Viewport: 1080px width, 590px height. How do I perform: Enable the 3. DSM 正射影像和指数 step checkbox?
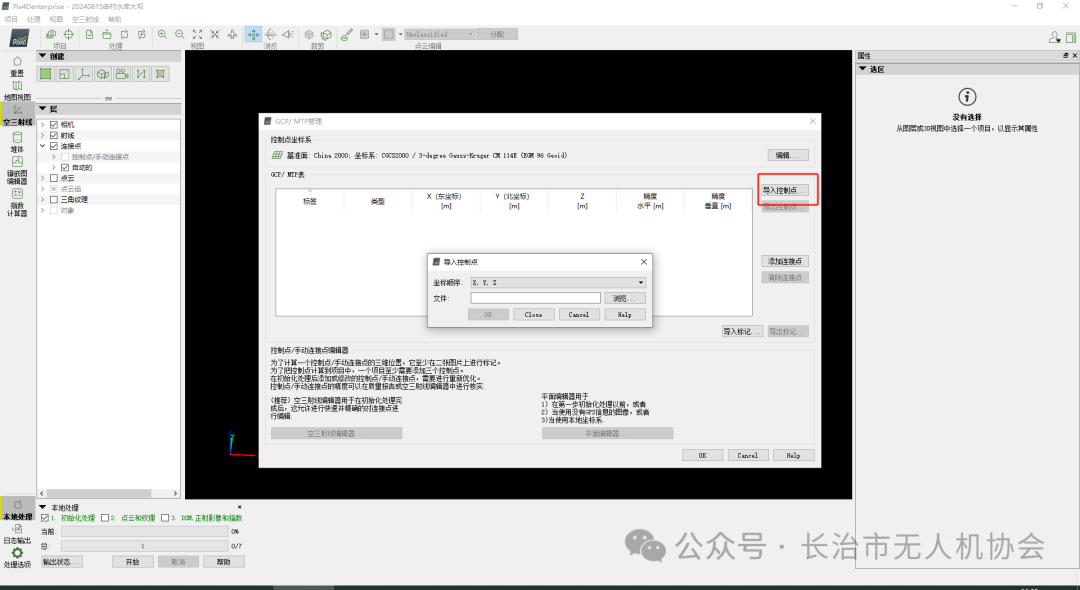pyautogui.click(x=165, y=518)
